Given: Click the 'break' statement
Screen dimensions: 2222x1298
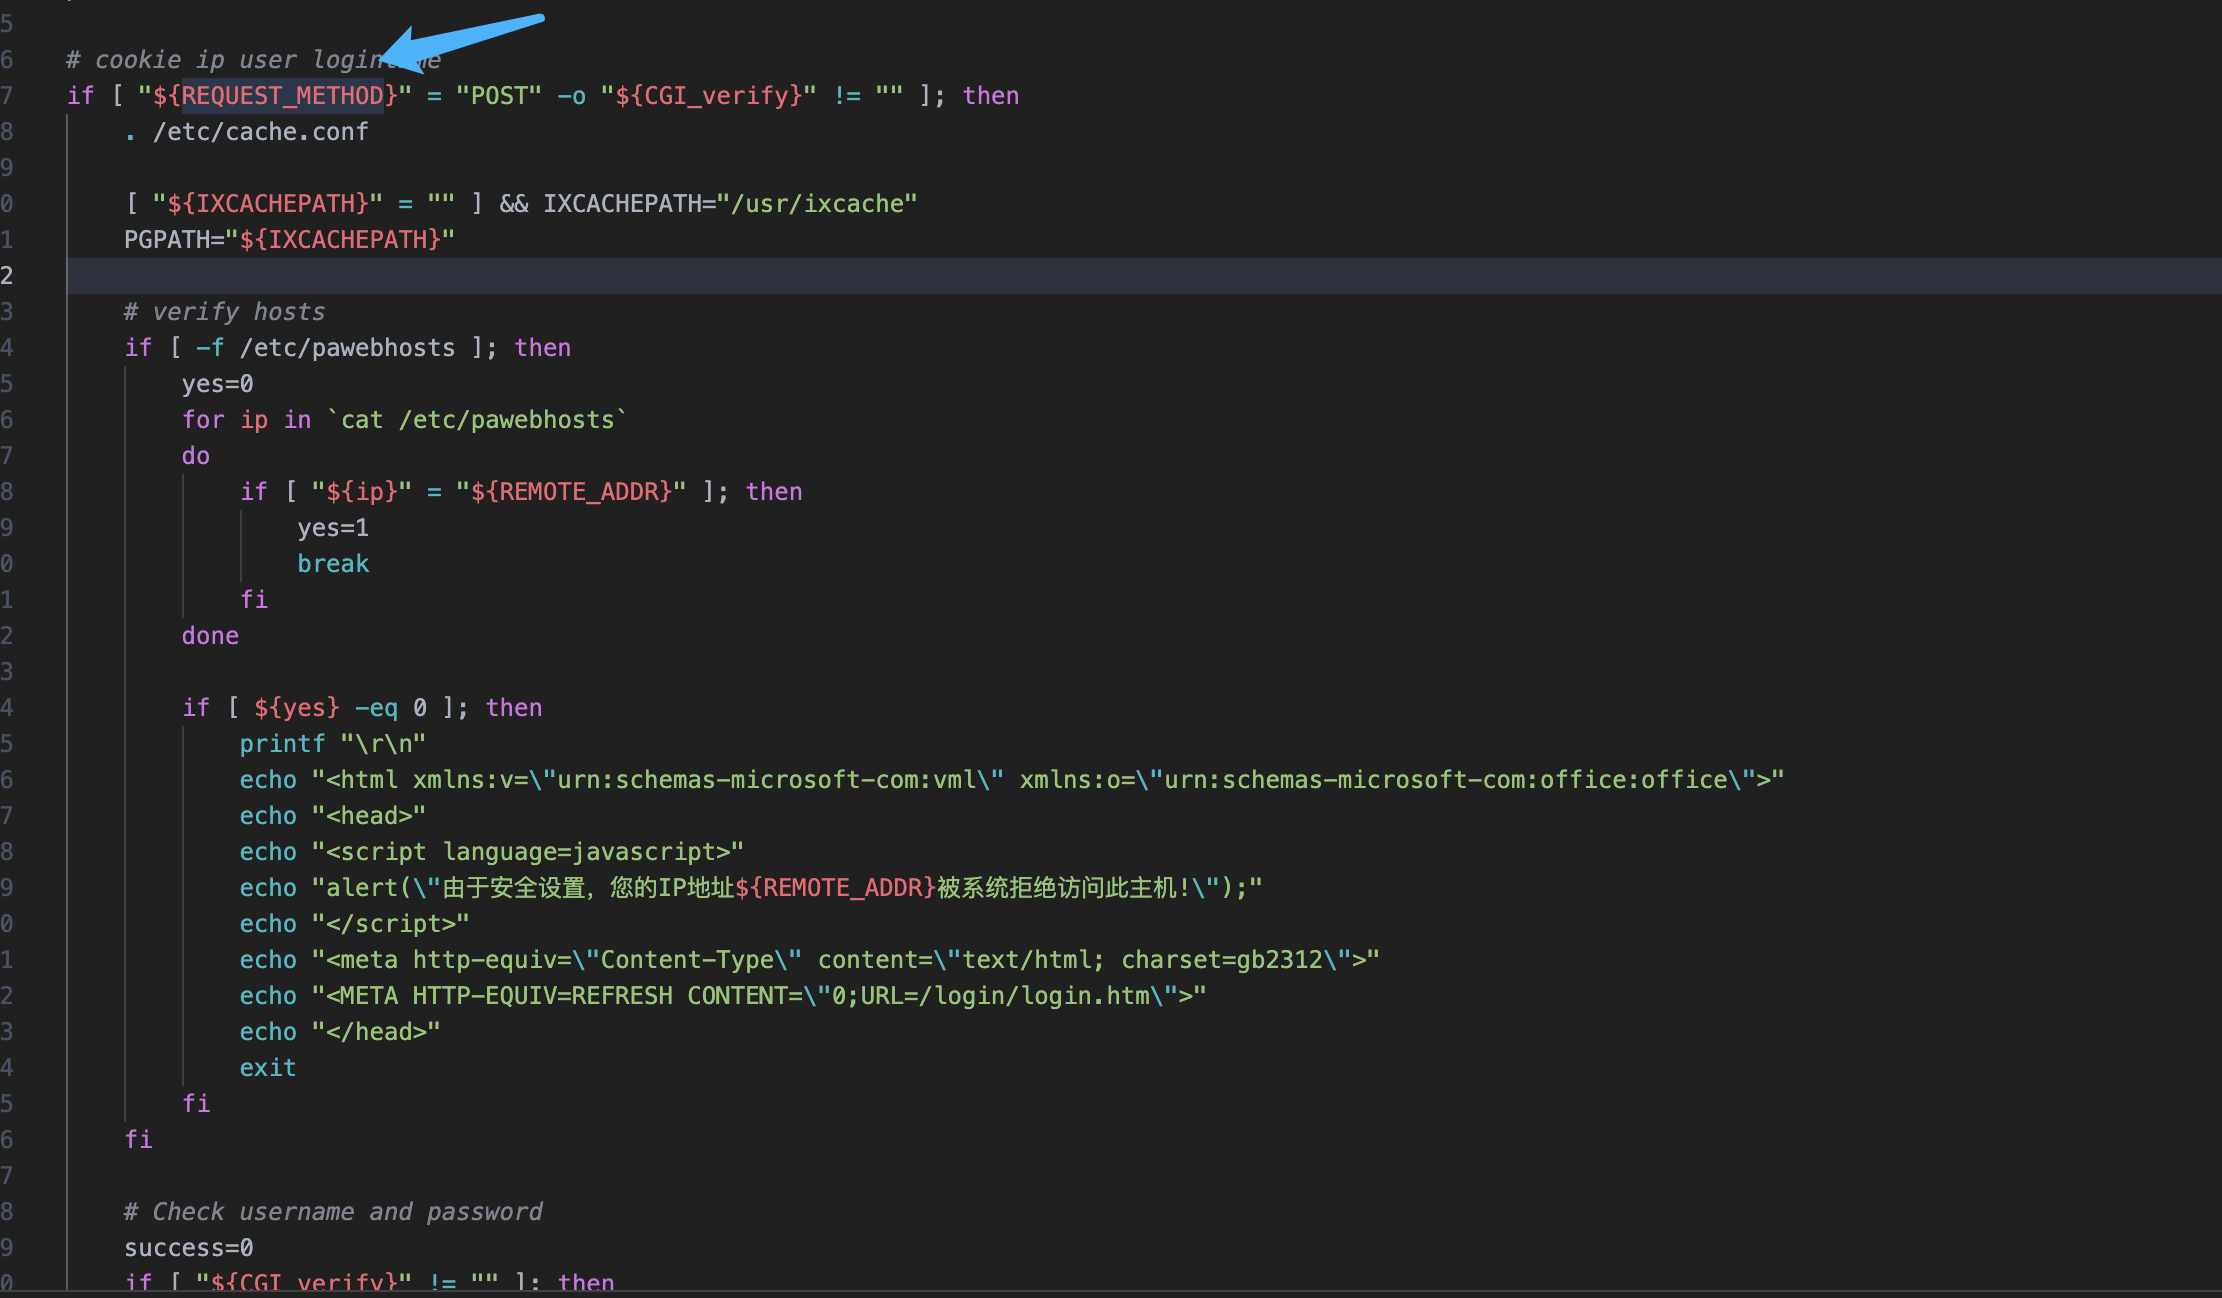Looking at the screenshot, I should (333, 564).
